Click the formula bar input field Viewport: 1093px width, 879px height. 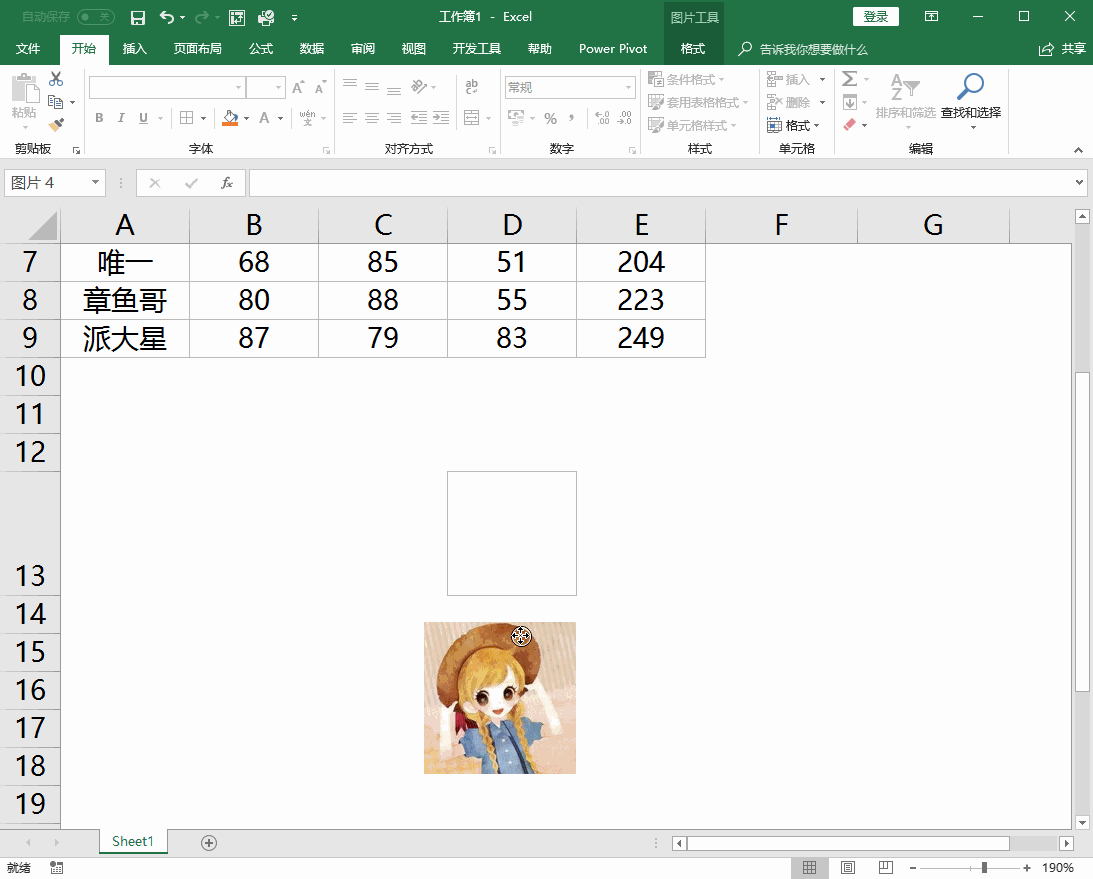click(662, 183)
